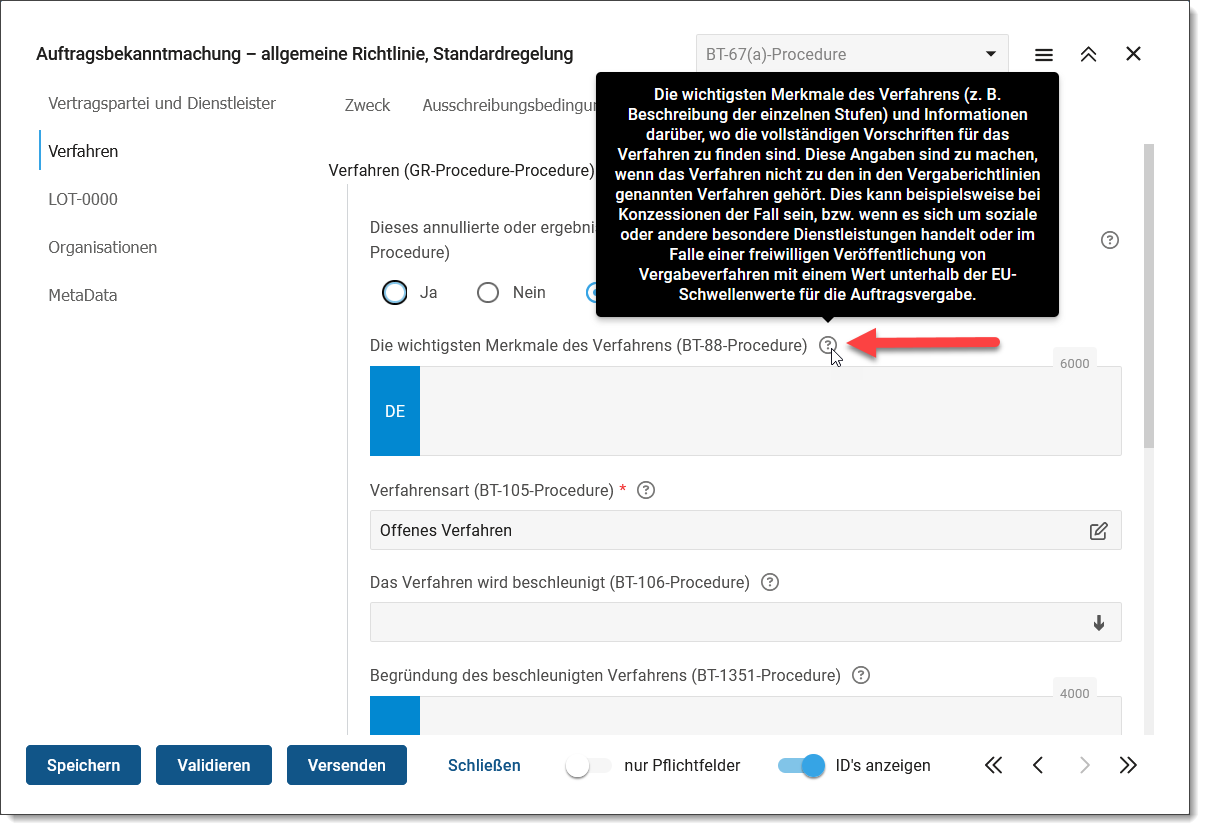The height and width of the screenshot is (830, 1205).
Task: Select the Ja radio button
Action: click(x=395, y=292)
